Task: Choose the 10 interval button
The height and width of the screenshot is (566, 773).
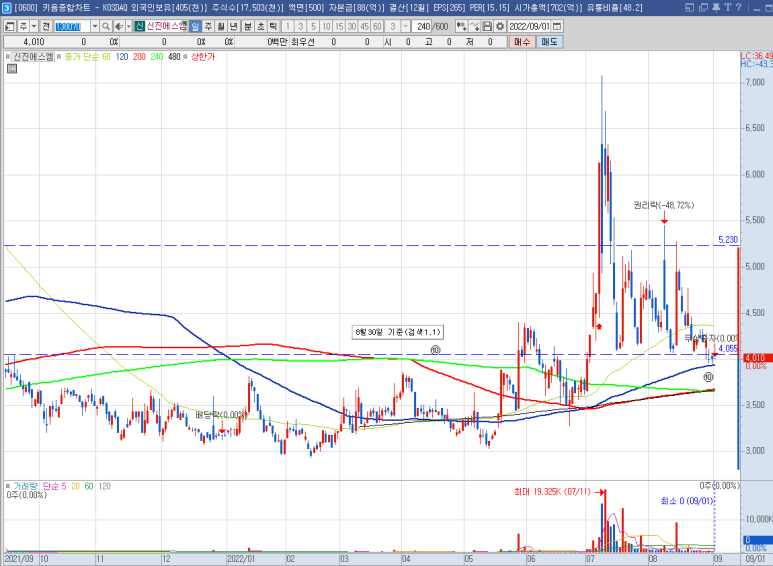Action: pos(326,27)
